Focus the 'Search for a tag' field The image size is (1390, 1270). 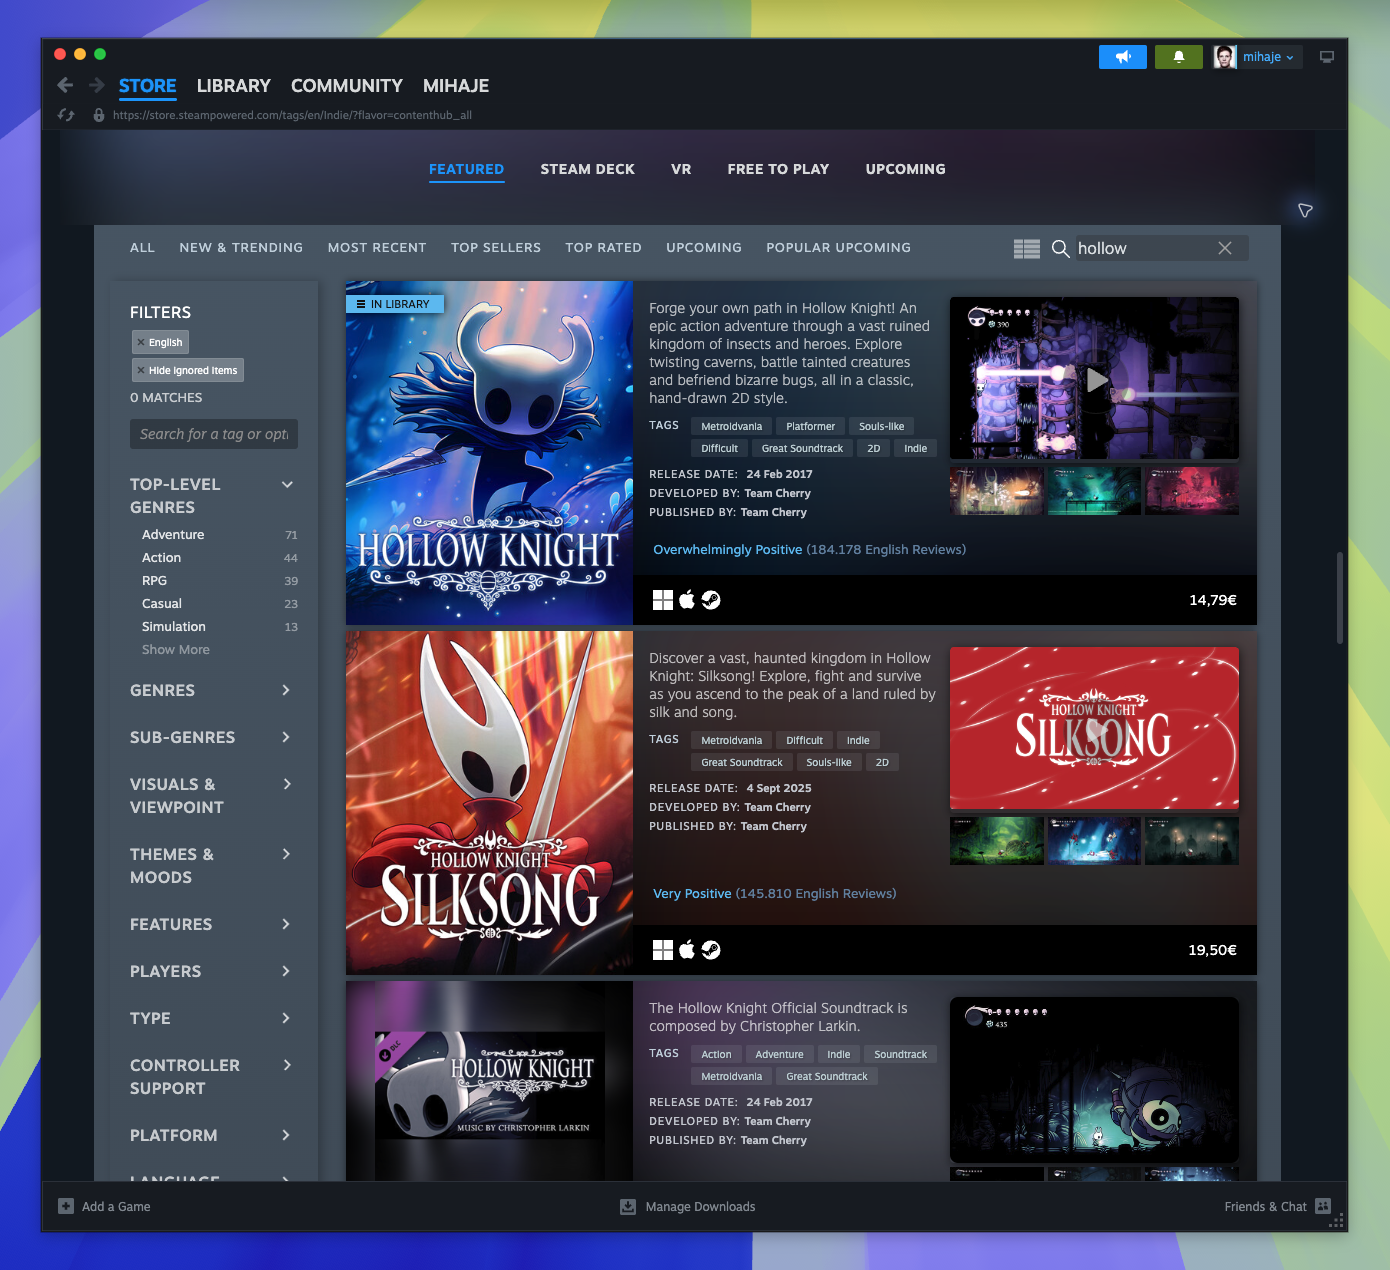point(214,434)
